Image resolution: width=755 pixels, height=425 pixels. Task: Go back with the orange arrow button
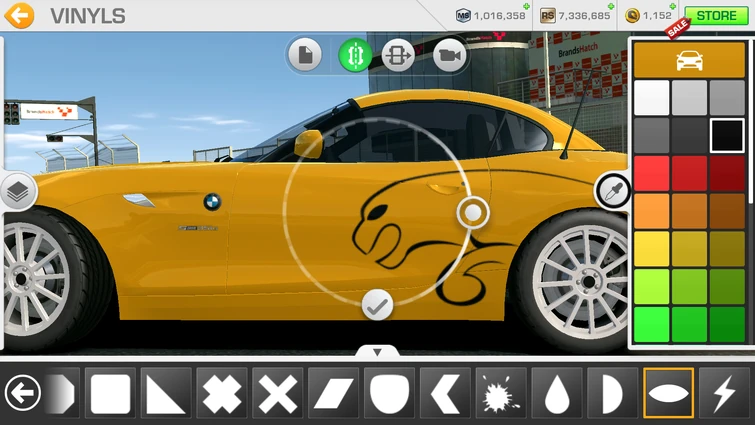(19, 15)
